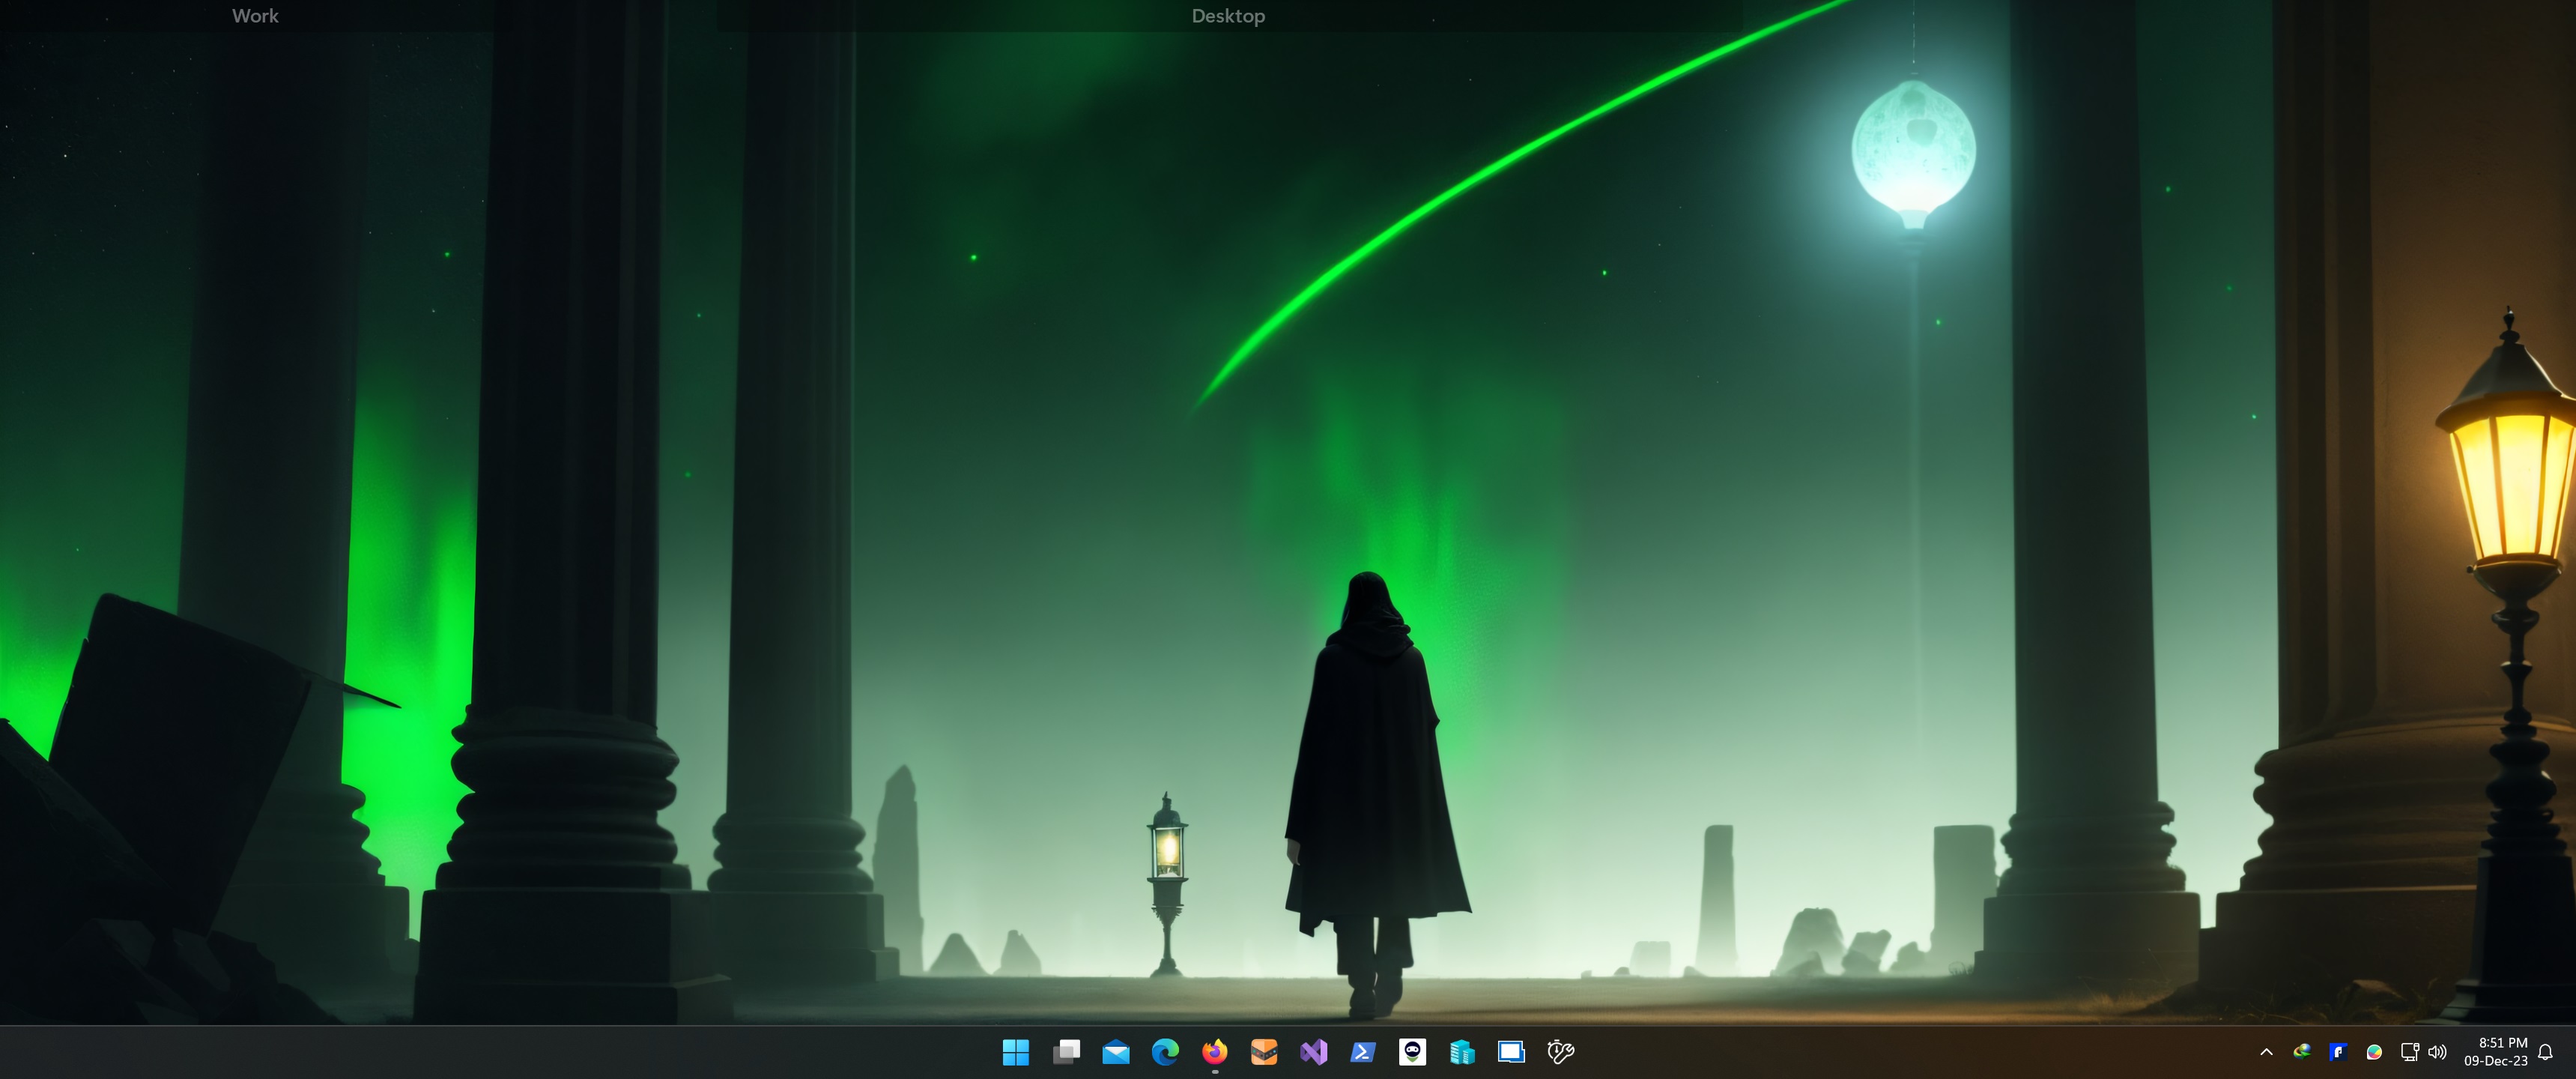Viewport: 2576px width, 1079px height.
Task: Launch the Mail app from the taskbar
Action: tap(1116, 1051)
